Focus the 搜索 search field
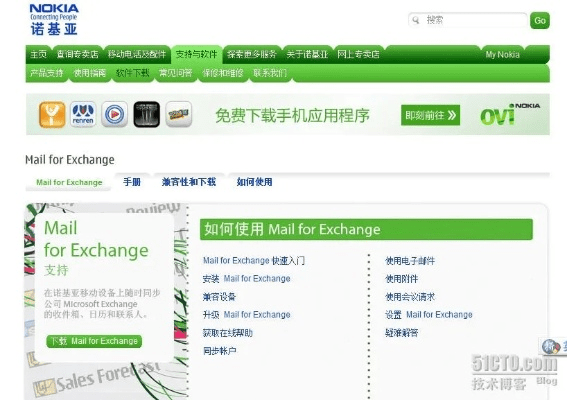Image resolution: width=567 pixels, height=400 pixels. (x=468, y=20)
